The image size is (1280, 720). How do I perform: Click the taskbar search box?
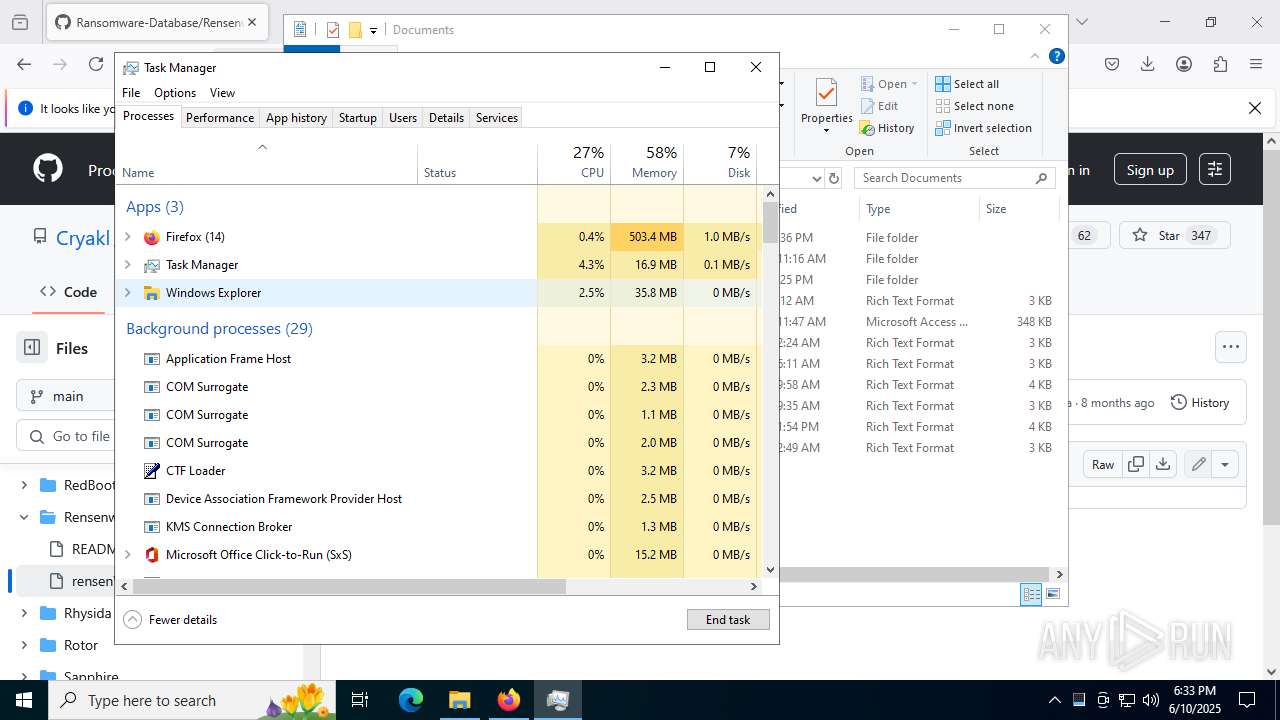(193, 700)
